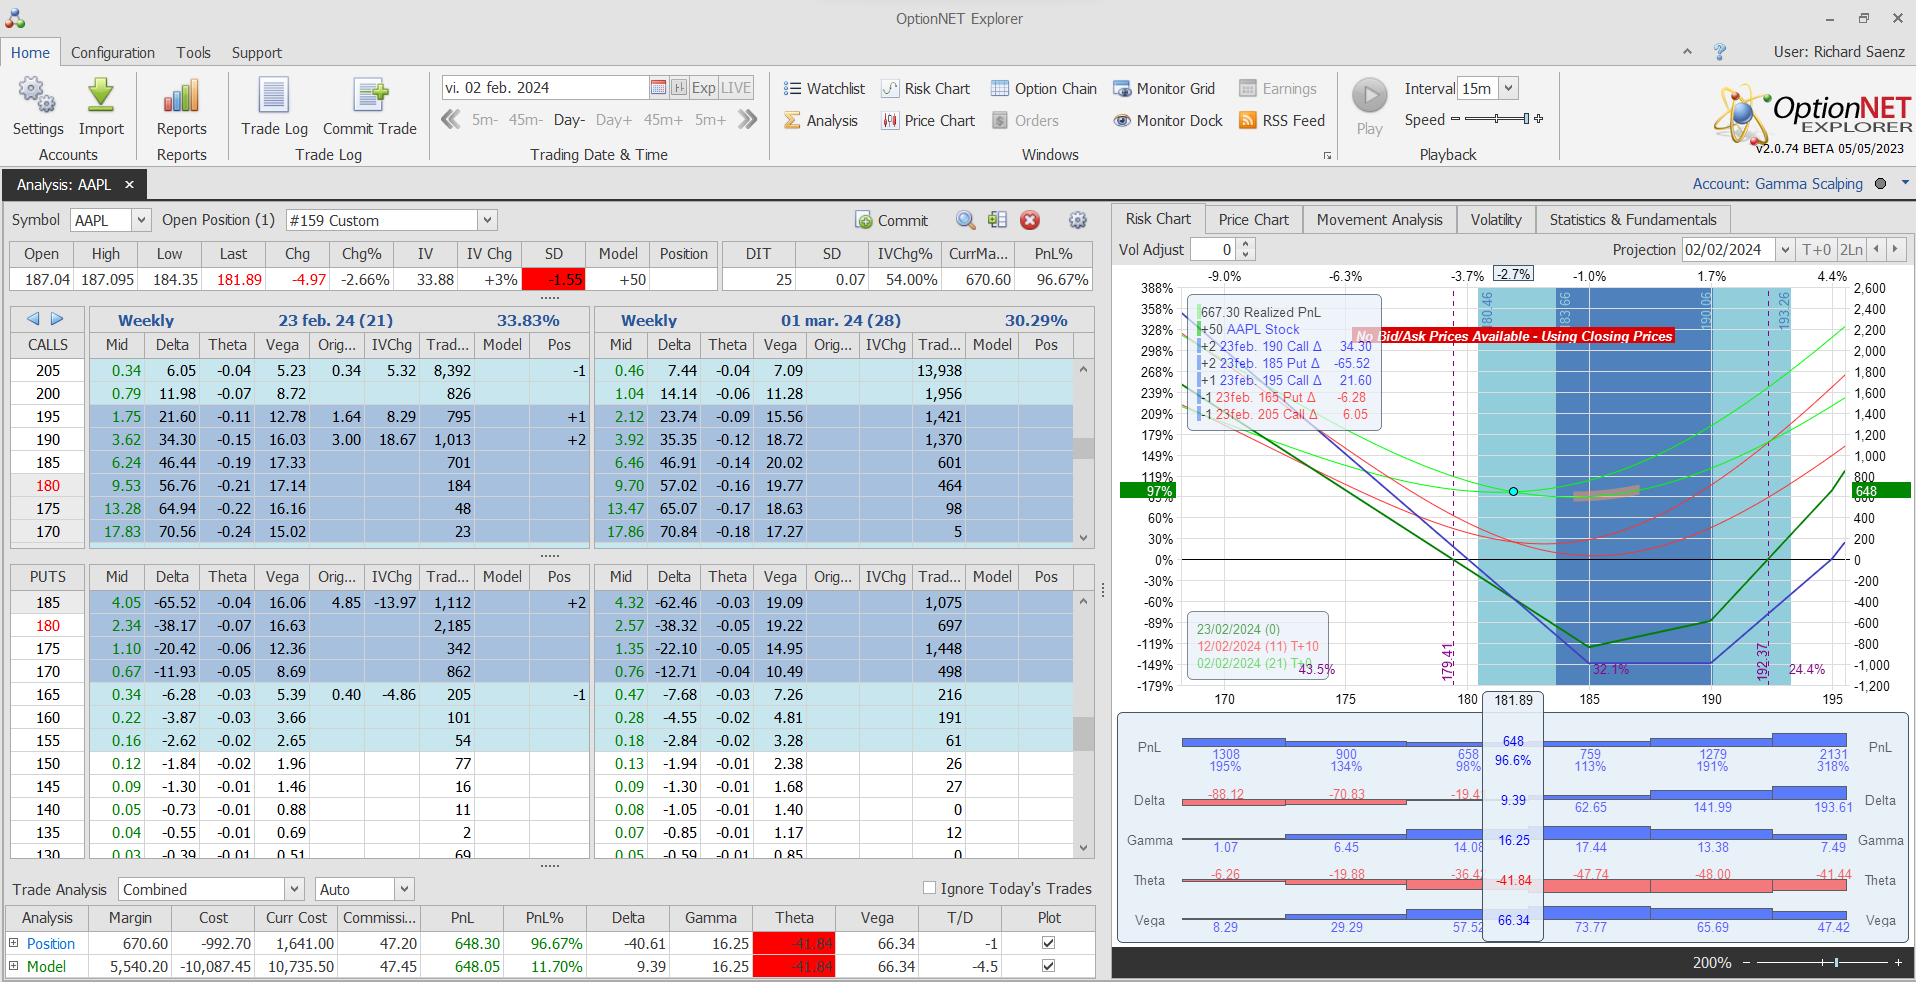Open the Analysis sigma window
Viewport: 1916px width, 982px height.
(820, 121)
